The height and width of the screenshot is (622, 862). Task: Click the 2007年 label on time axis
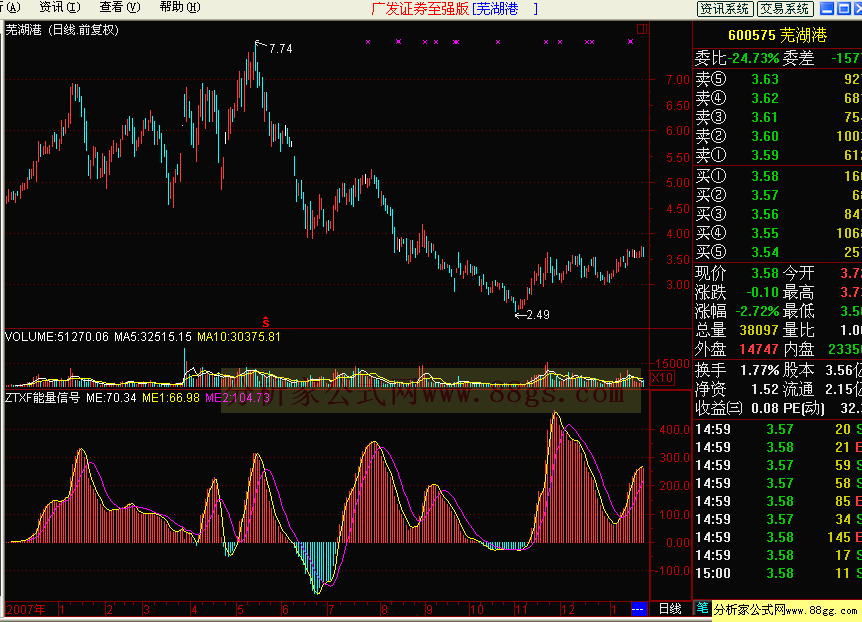[x=26, y=609]
